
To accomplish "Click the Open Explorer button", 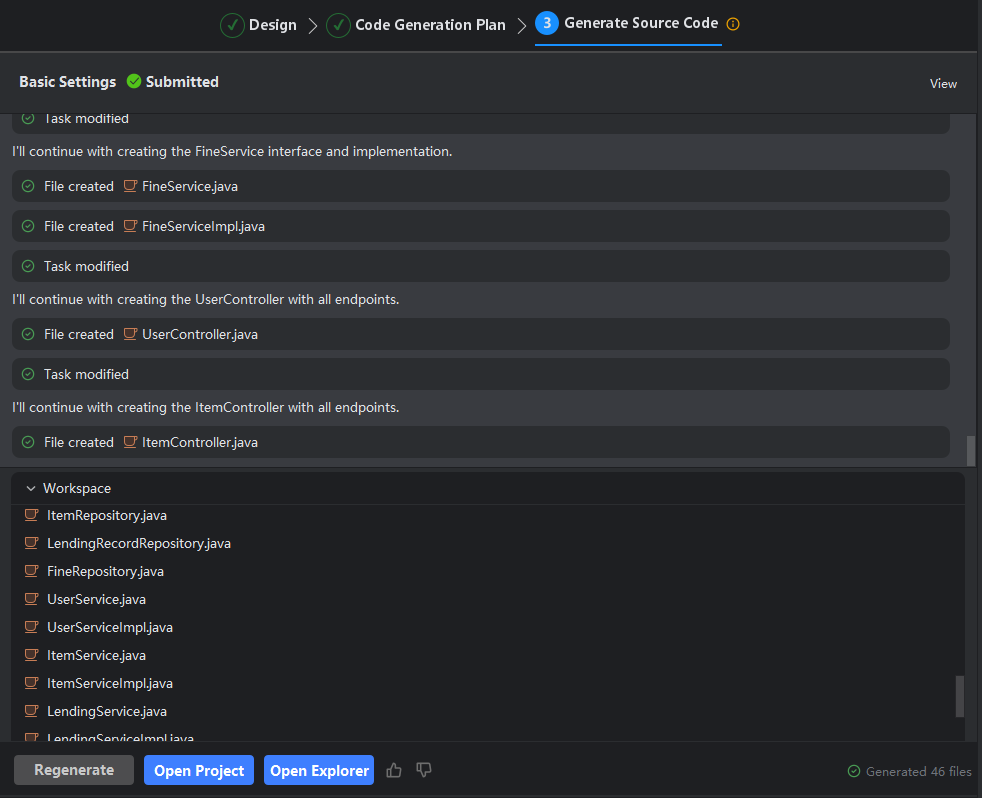I will point(319,770).
